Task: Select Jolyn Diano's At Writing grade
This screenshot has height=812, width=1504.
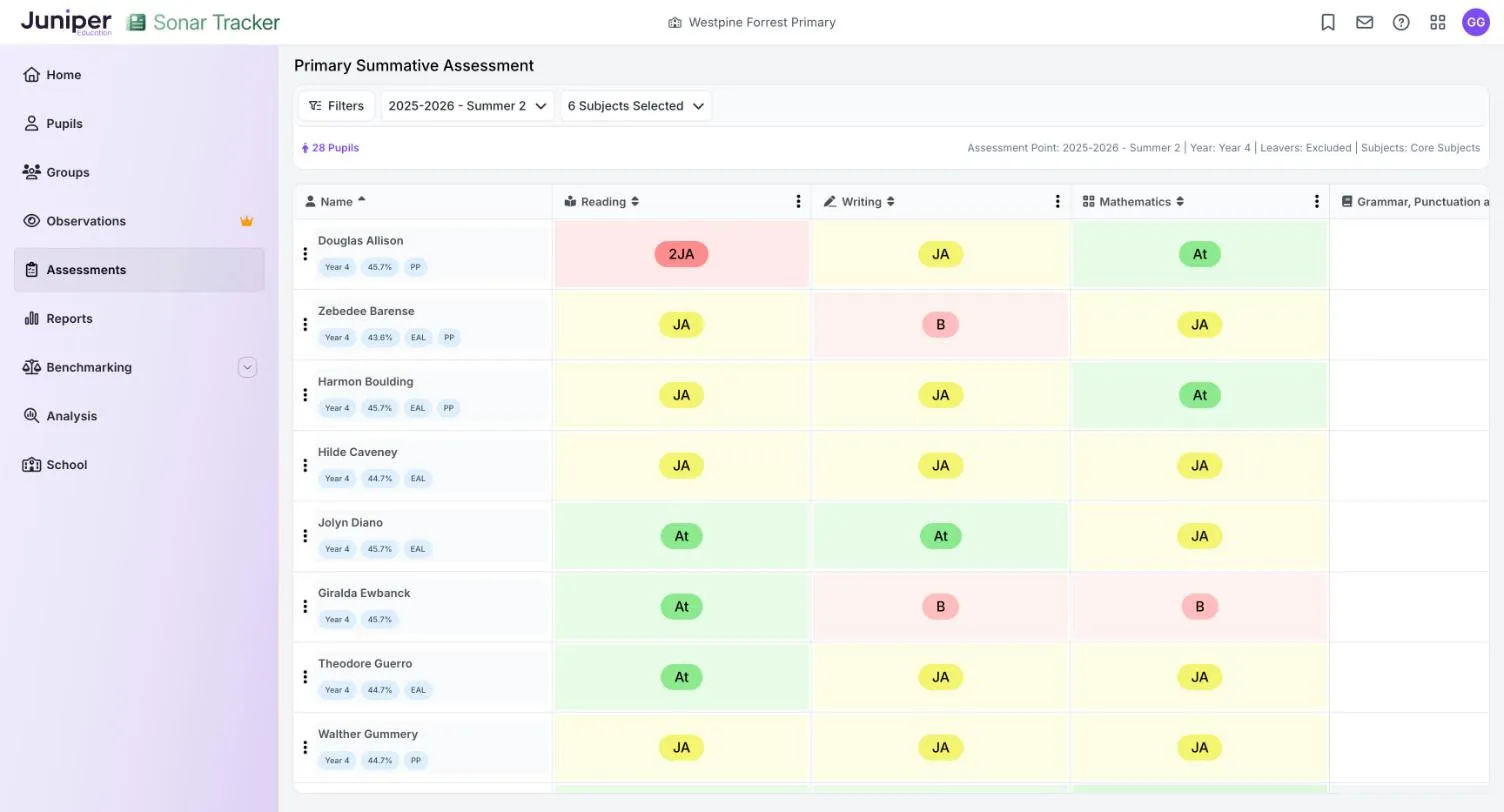Action: tap(940, 536)
